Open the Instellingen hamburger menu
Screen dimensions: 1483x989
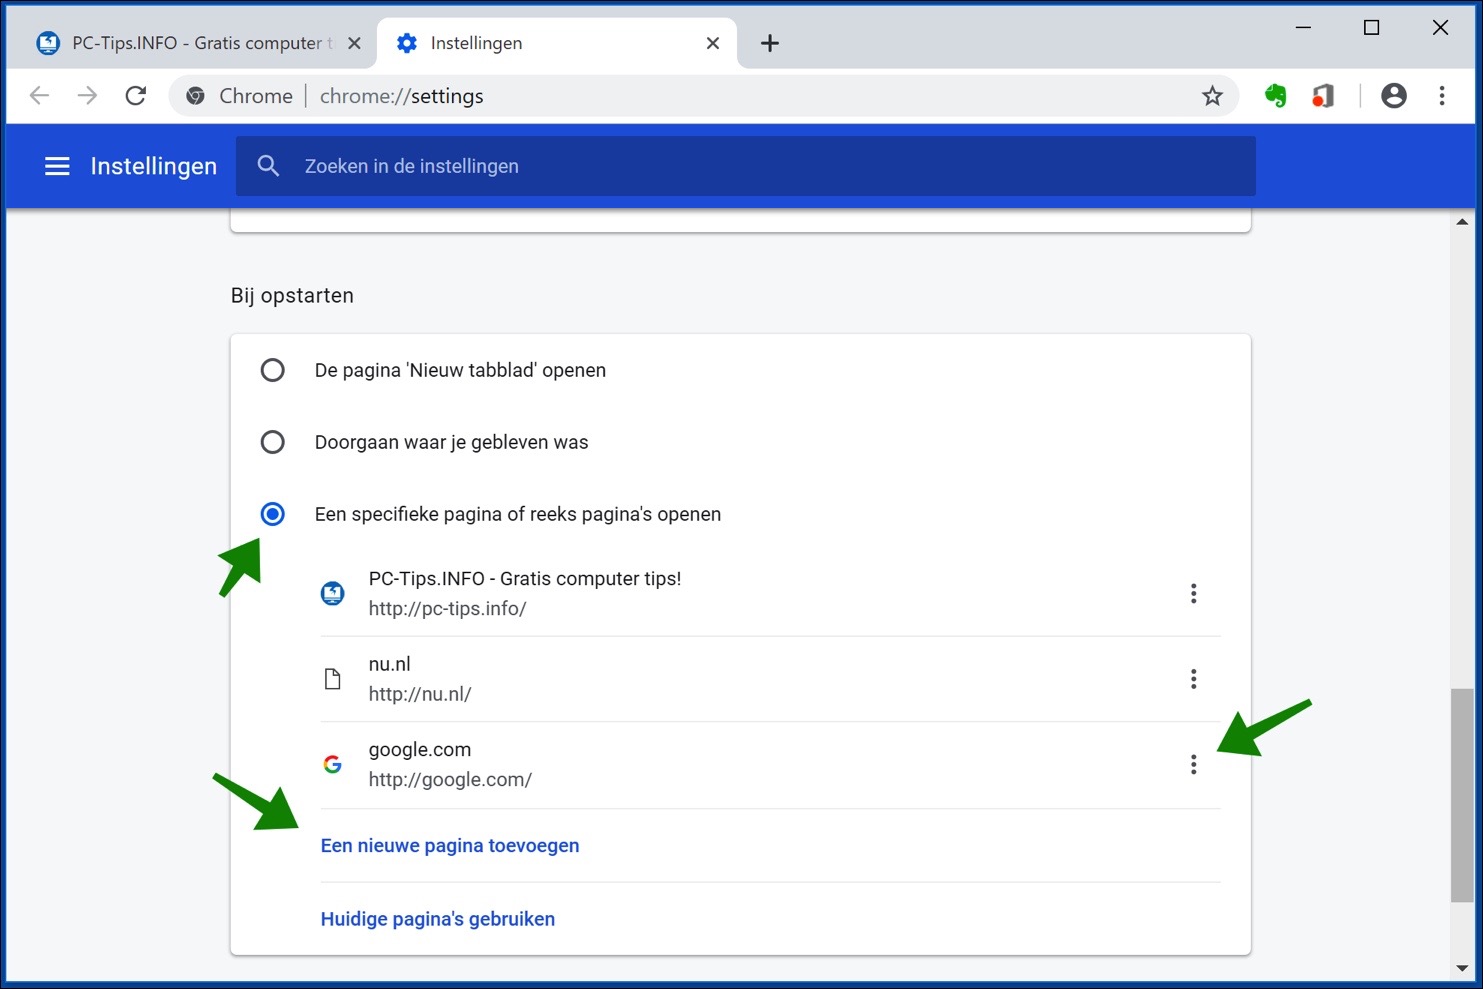pyautogui.click(x=57, y=166)
